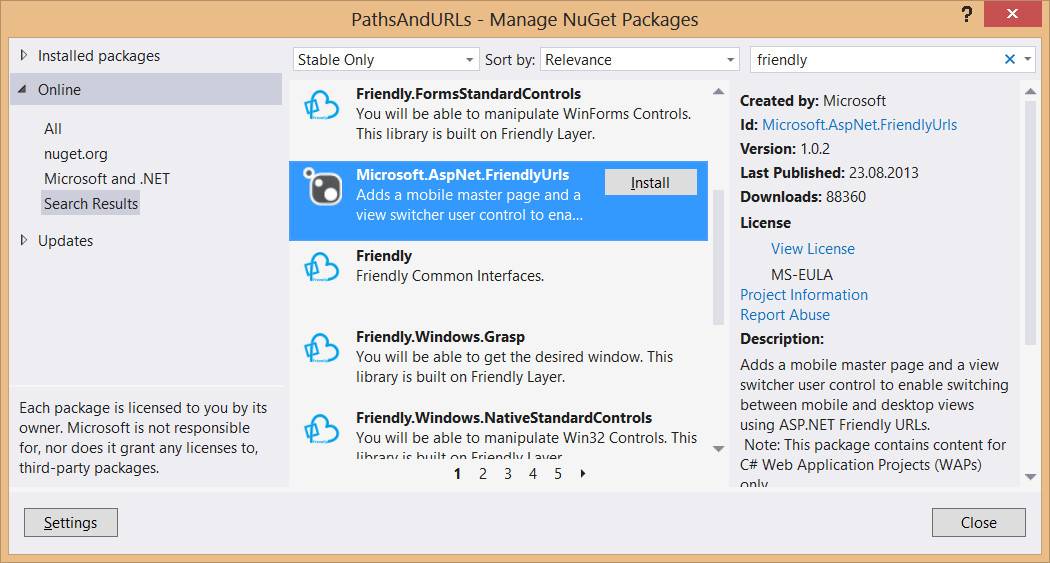Click the package list scroll up arrow
The height and width of the screenshot is (563, 1050).
pos(719,92)
